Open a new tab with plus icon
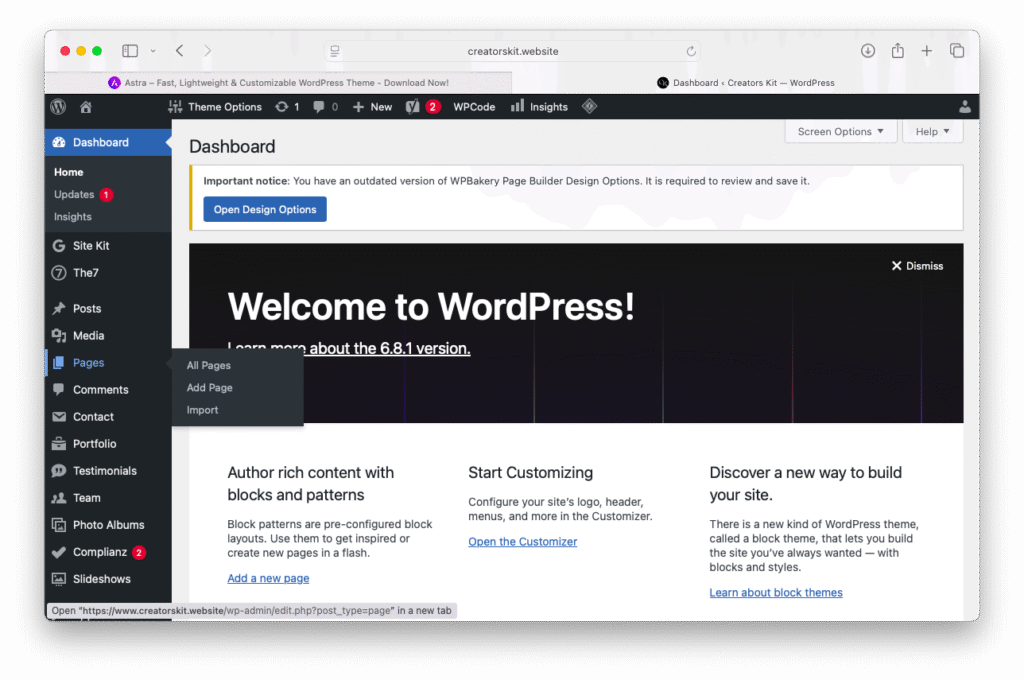This screenshot has height=680, width=1024. [927, 50]
